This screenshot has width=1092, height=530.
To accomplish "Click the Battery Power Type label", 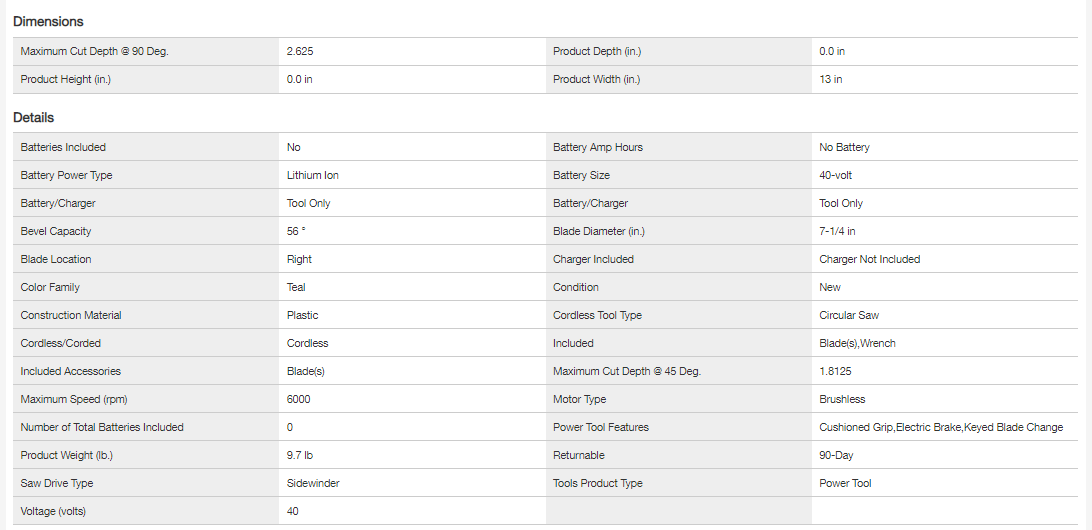I will 66,175.
